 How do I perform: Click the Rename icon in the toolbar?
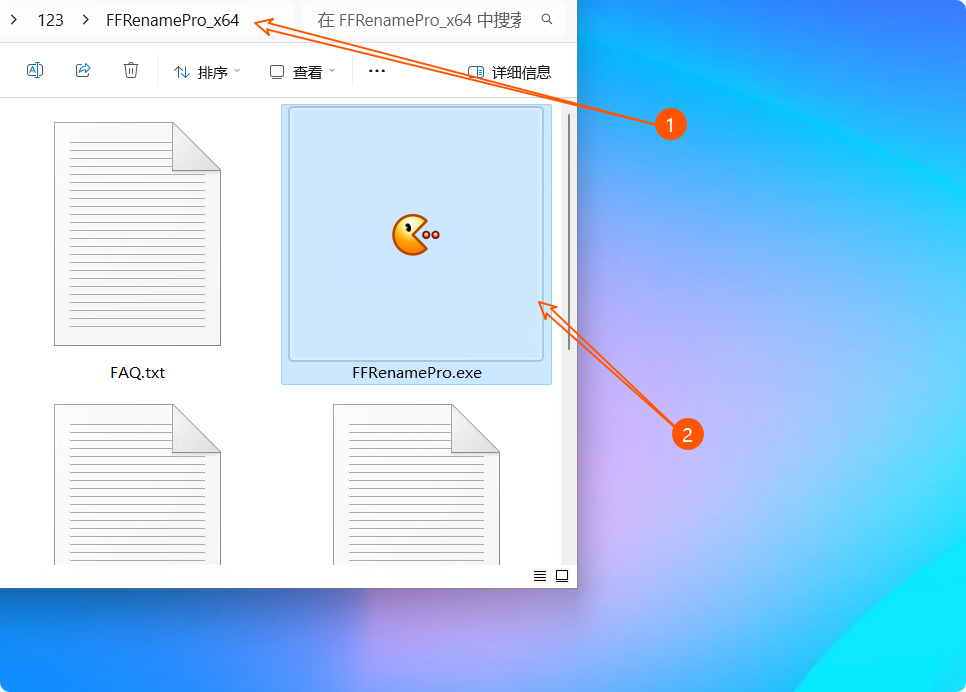[x=34, y=70]
